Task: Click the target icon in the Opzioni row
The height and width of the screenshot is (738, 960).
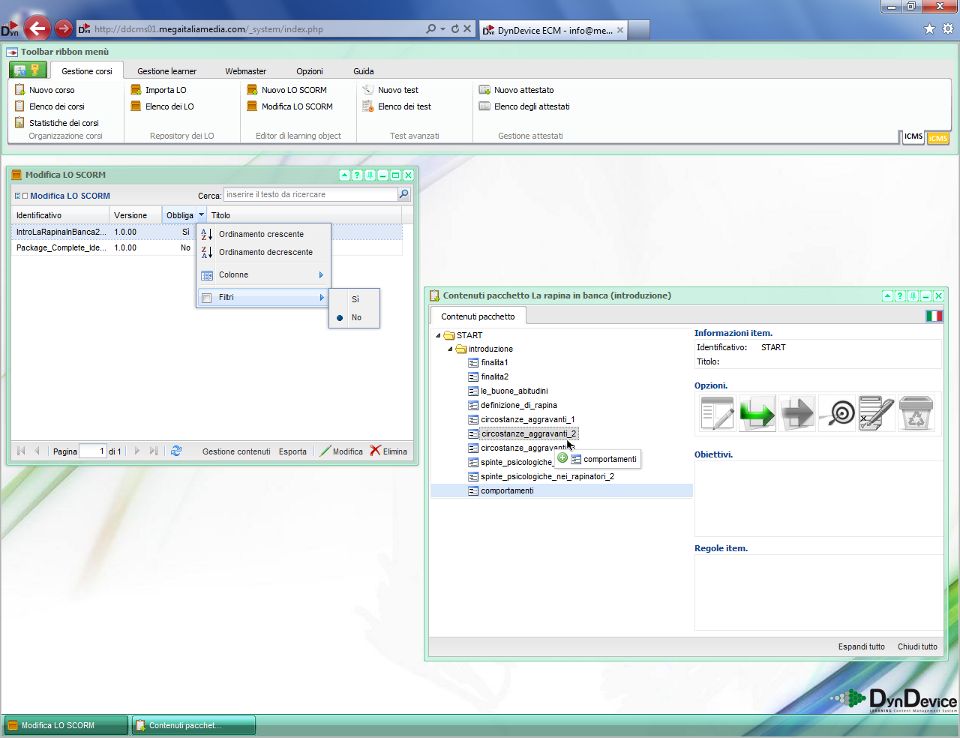Action: pyautogui.click(x=838, y=411)
